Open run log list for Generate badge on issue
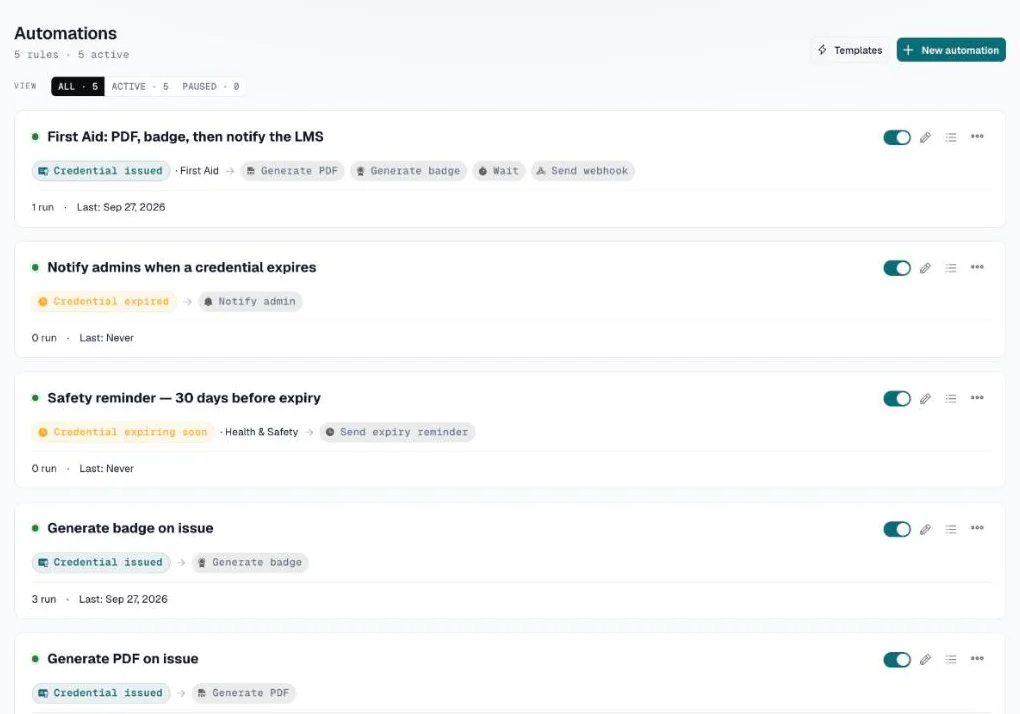The image size is (1020, 714). [951, 529]
